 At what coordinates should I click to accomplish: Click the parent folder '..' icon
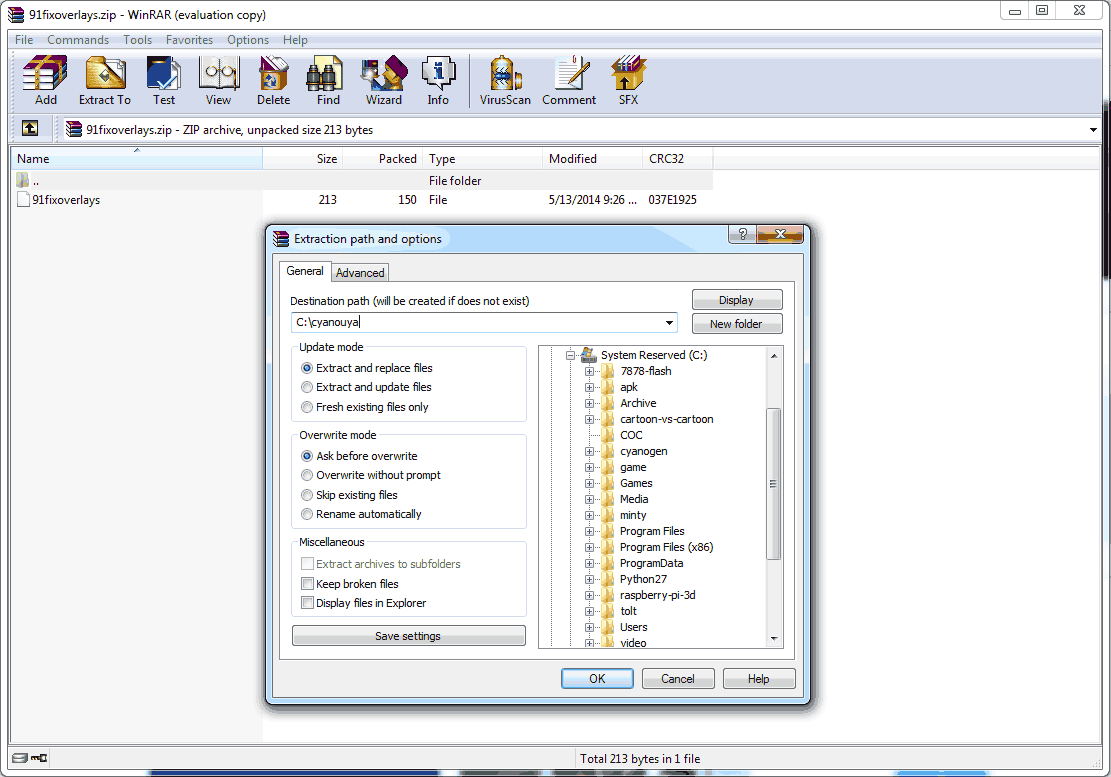23,181
